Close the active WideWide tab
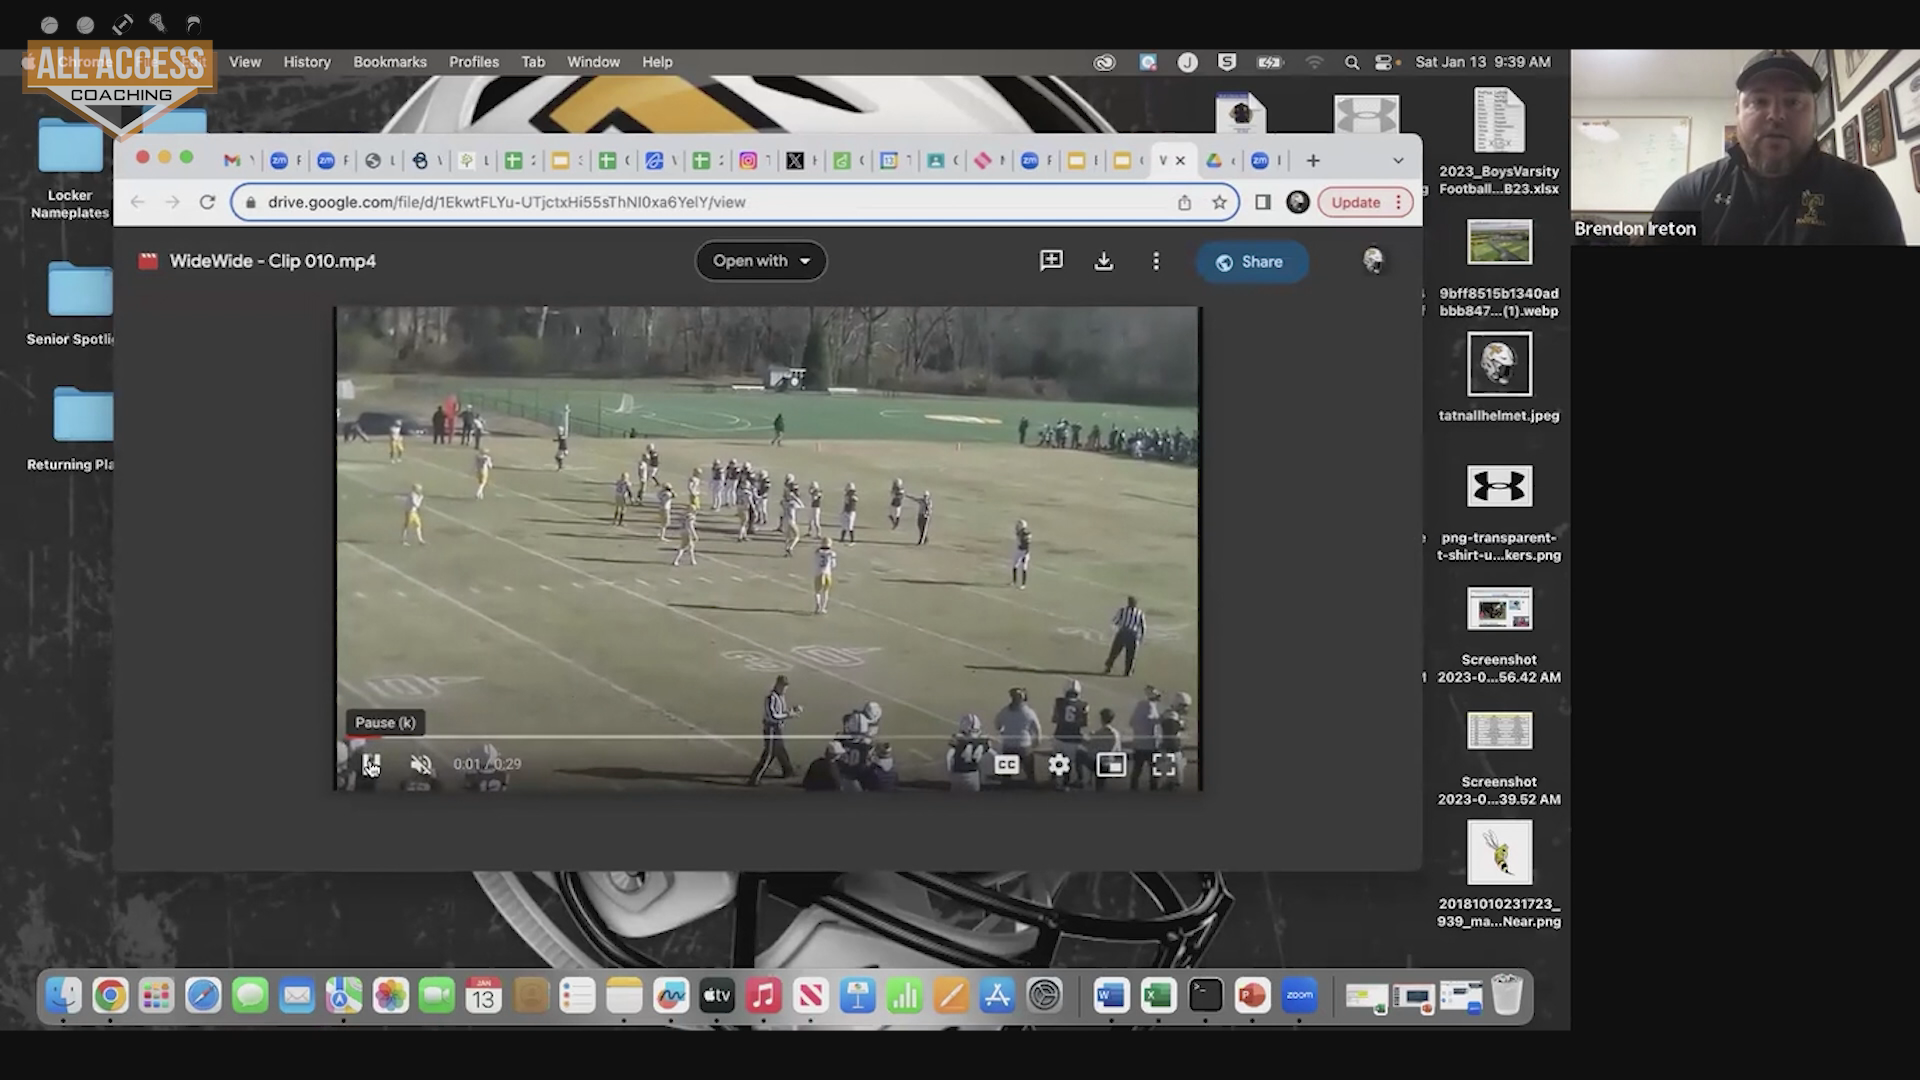1920x1080 pixels. (x=1180, y=160)
